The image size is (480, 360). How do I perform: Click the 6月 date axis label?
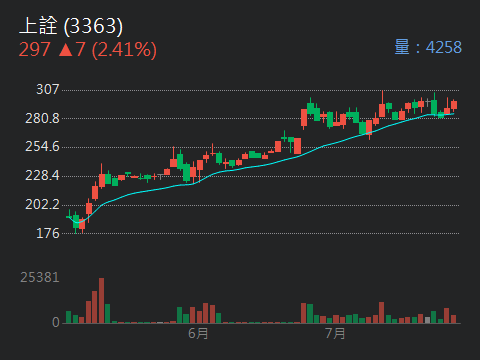198,333
